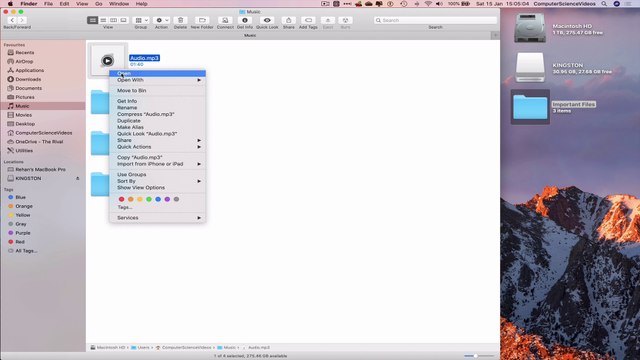640x360 pixels.
Task: Open the Go menu in menu bar
Action: [x=99, y=4]
